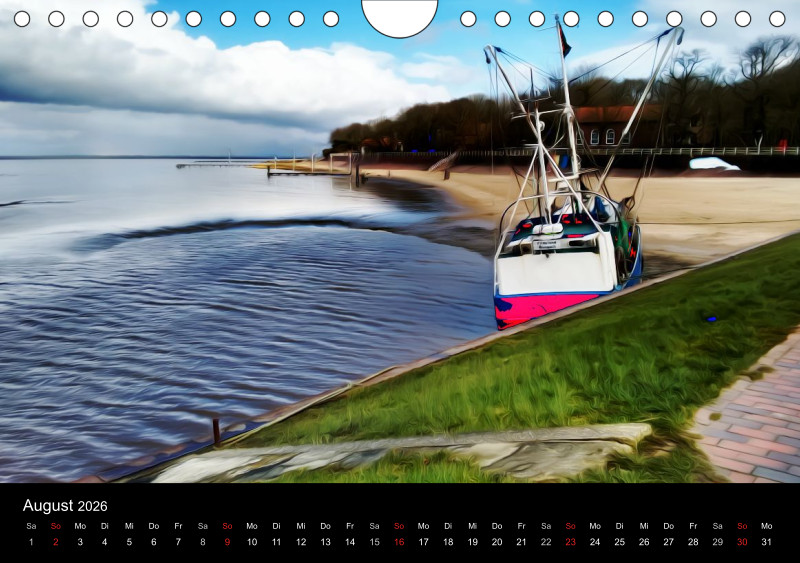Viewport: 800px width, 563px height.
Task: Click date 18 in the calendar
Action: pyautogui.click(x=448, y=542)
